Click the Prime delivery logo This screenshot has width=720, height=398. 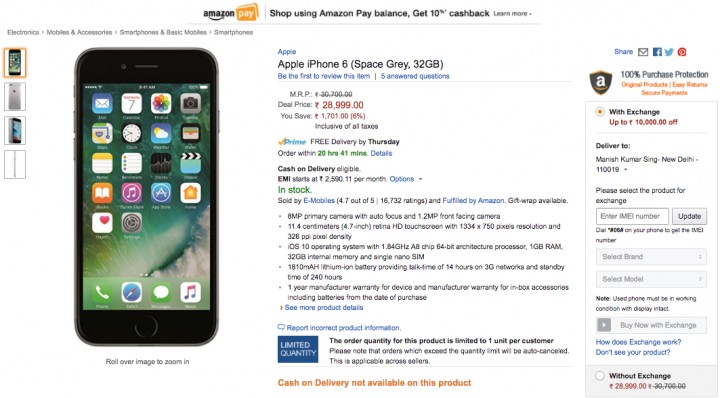pyautogui.click(x=292, y=142)
